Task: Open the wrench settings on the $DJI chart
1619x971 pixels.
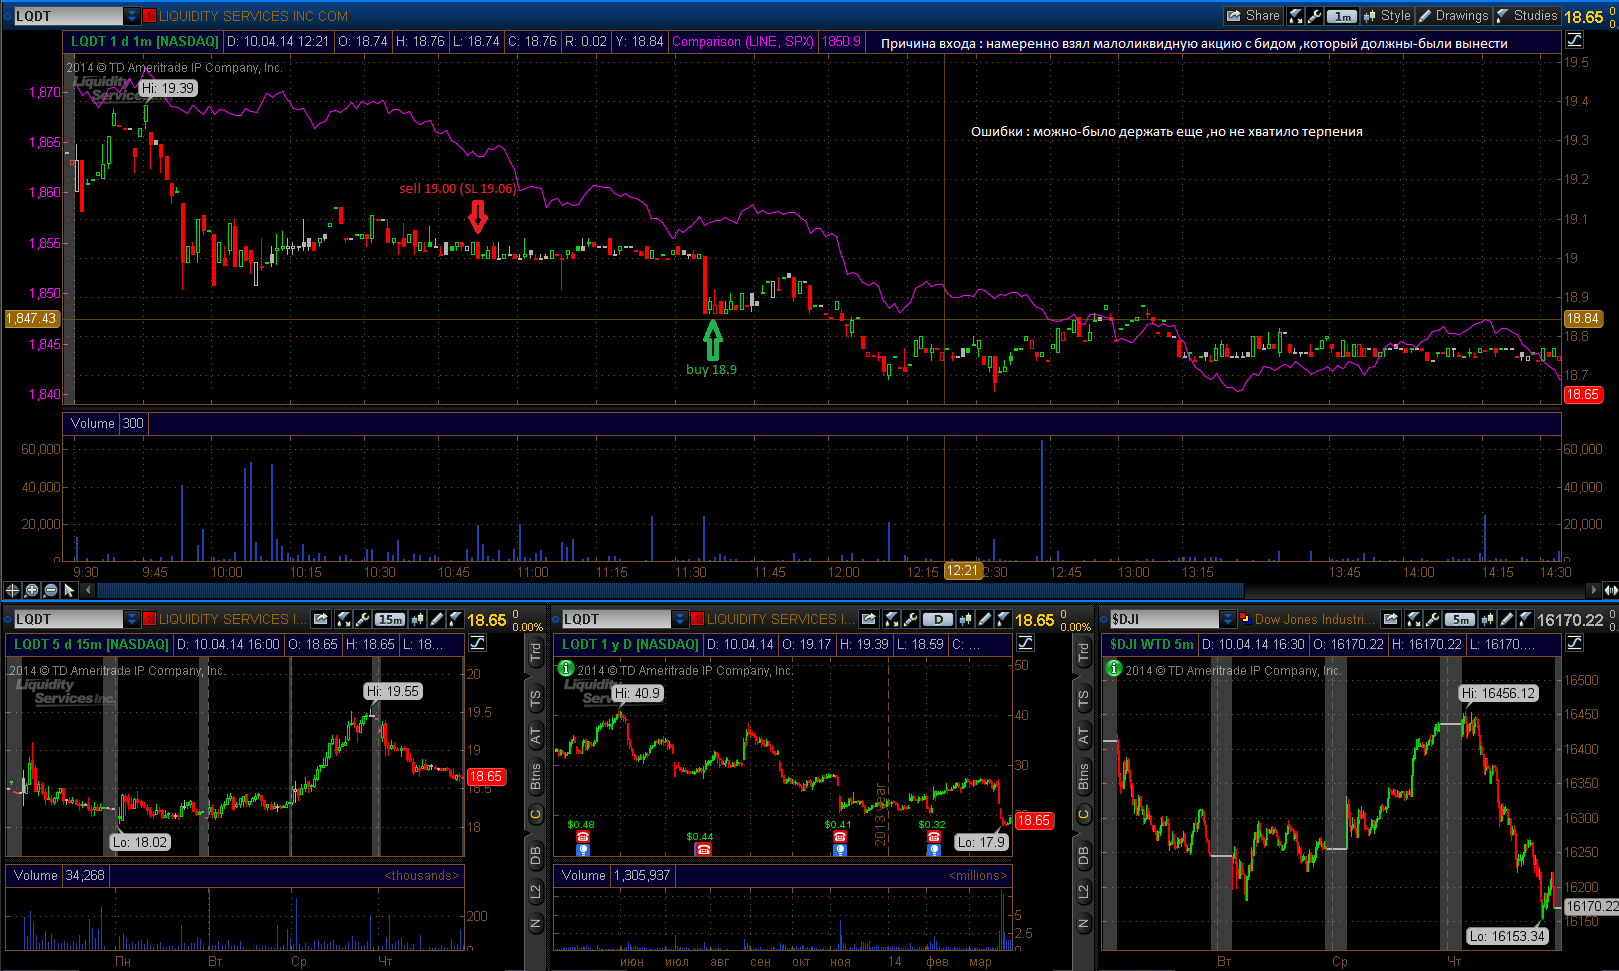Action: (1433, 619)
